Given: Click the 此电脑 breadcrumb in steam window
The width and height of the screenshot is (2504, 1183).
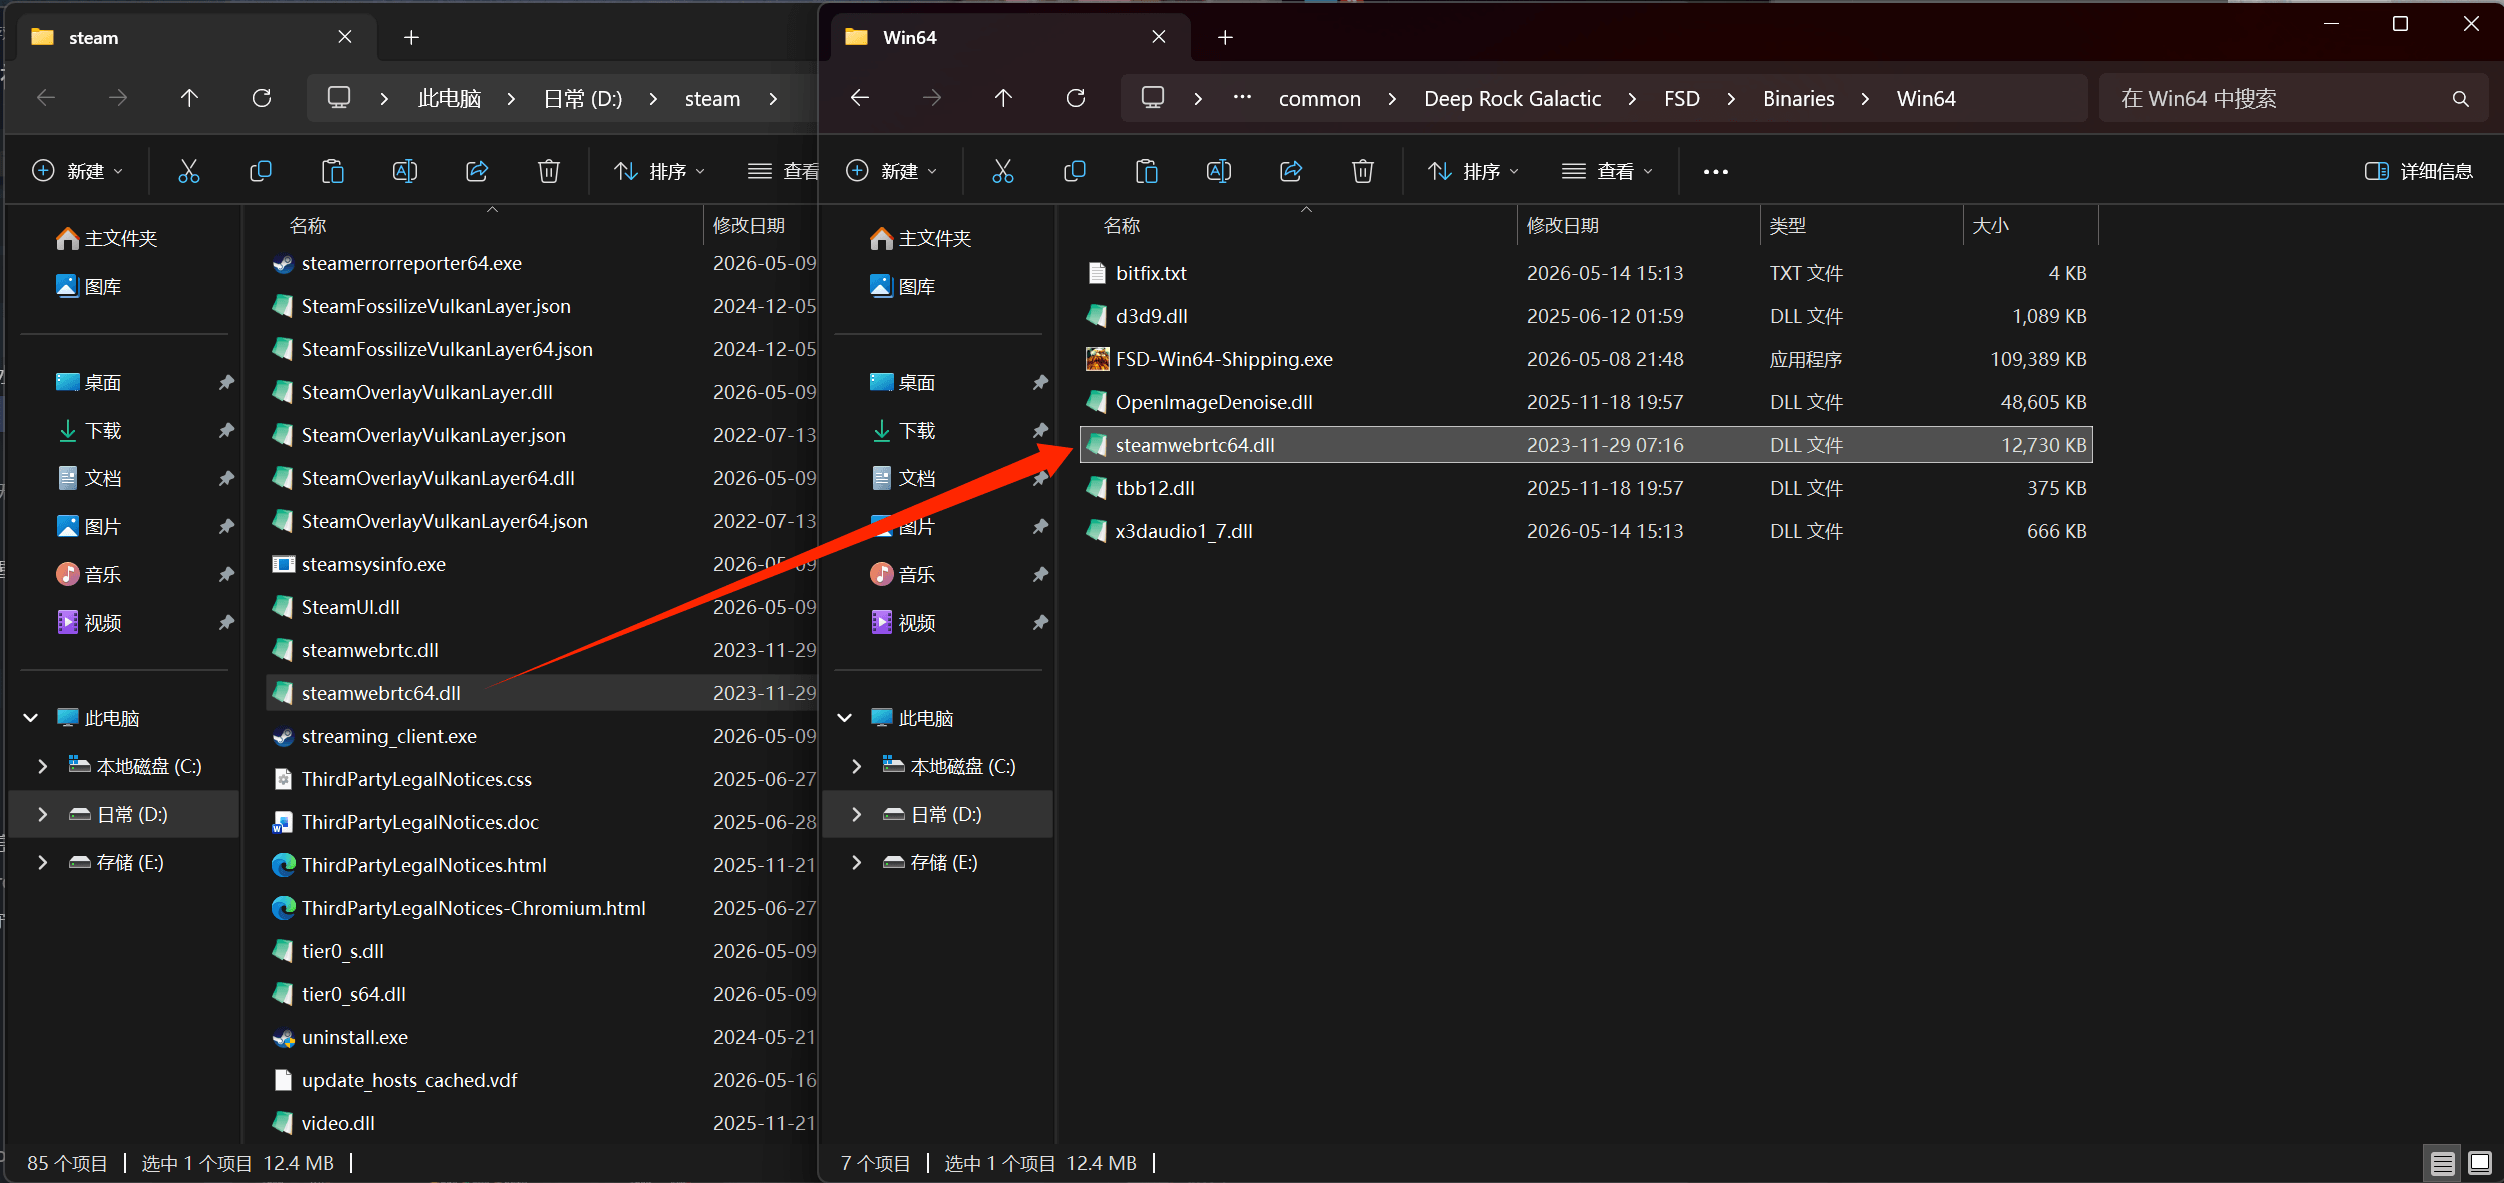Looking at the screenshot, I should (449, 98).
